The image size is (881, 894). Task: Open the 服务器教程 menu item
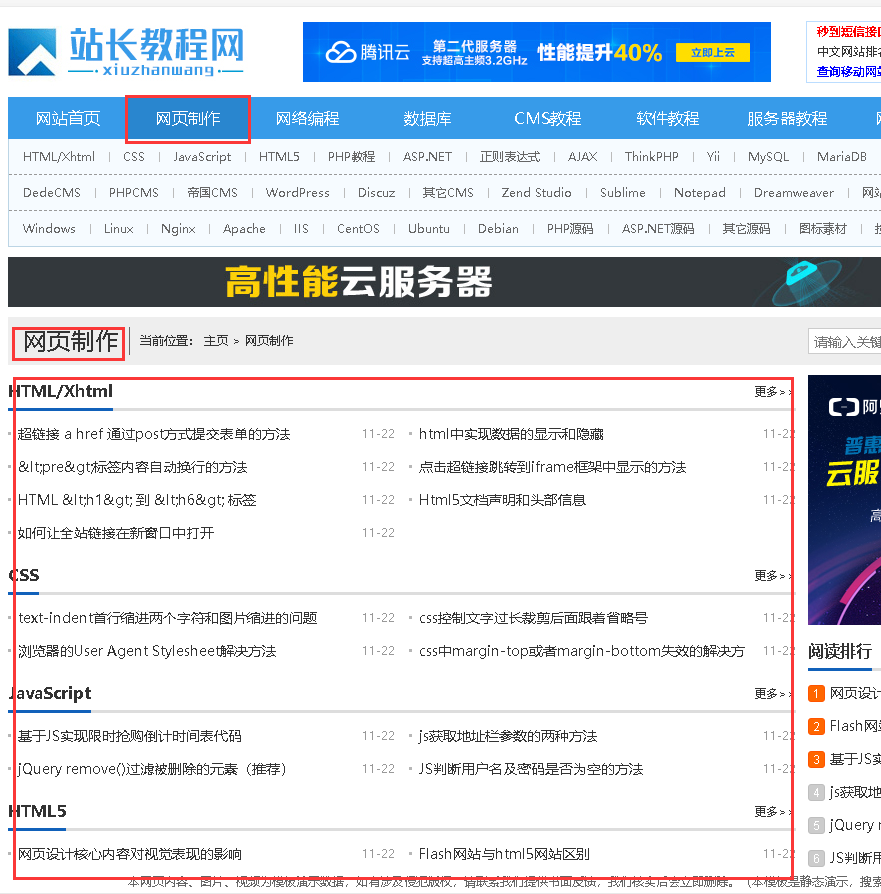tap(787, 119)
